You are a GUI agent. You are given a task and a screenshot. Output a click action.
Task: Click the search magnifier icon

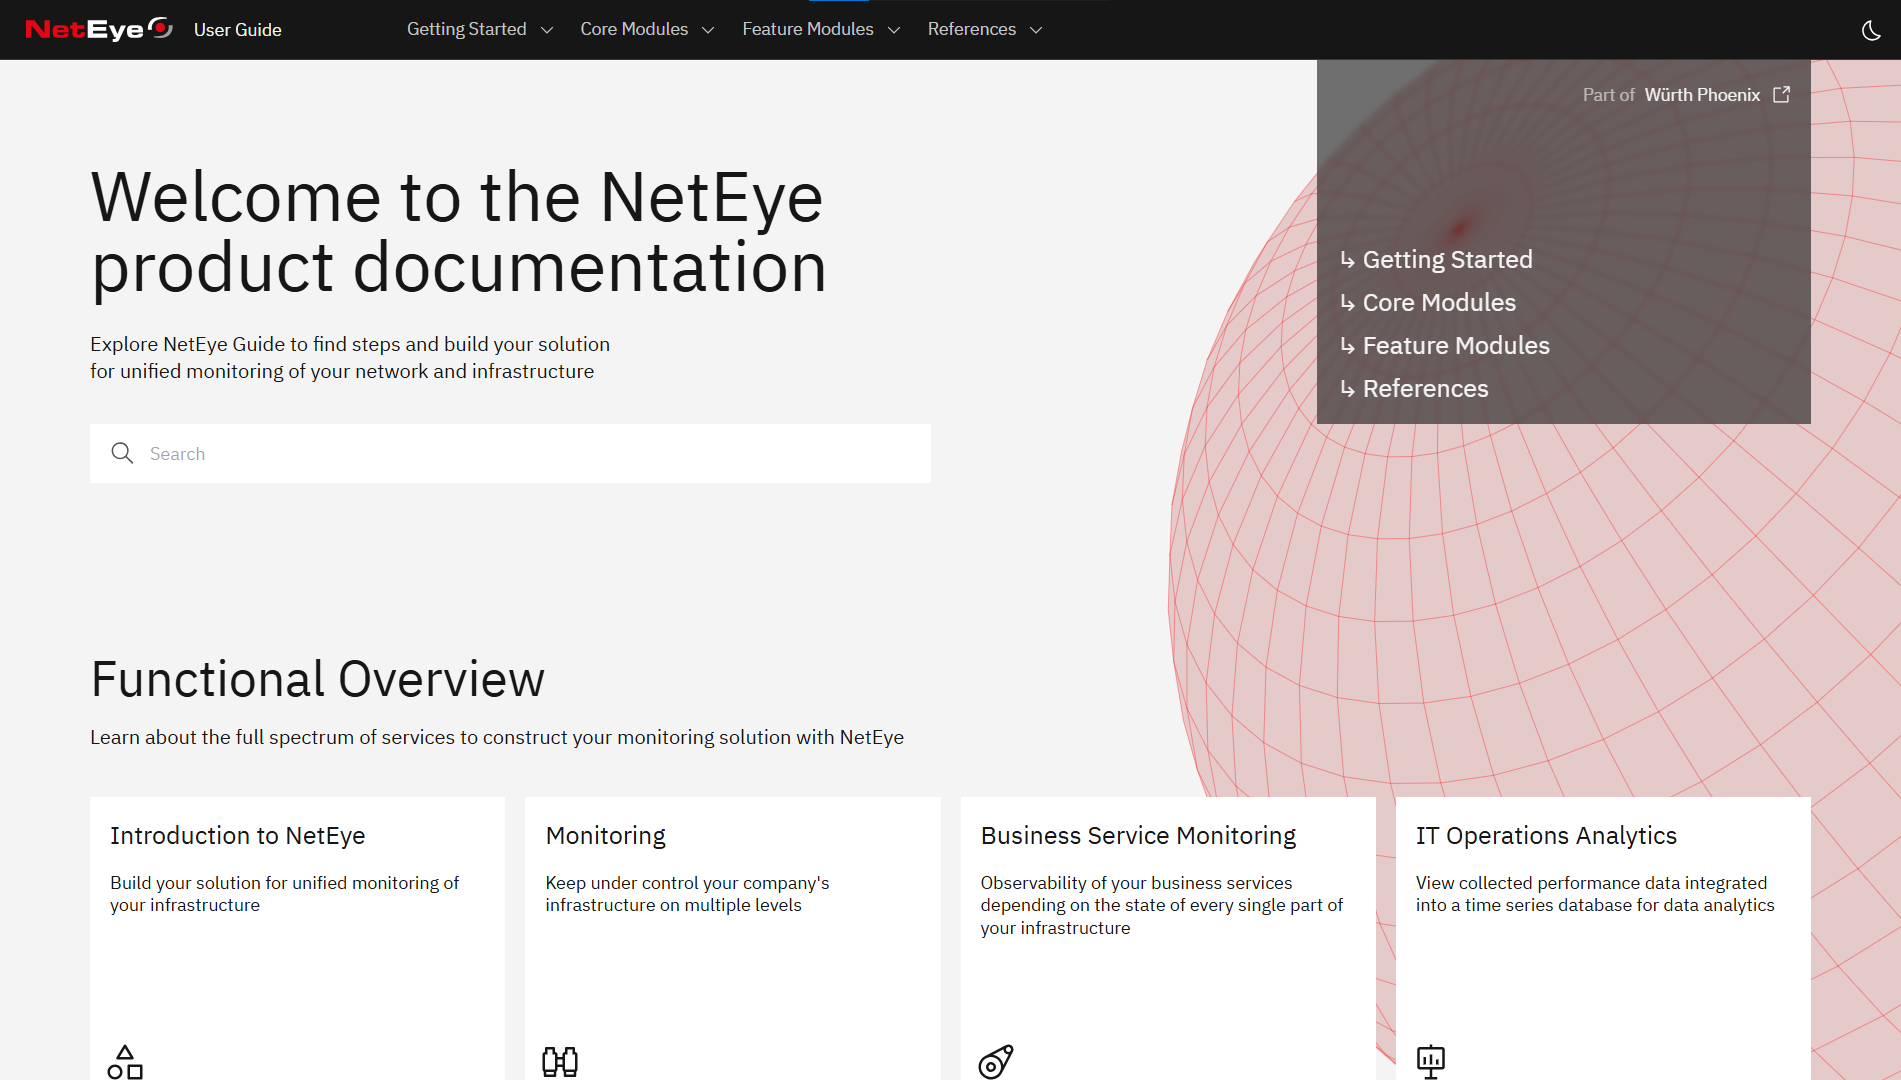pyautogui.click(x=122, y=453)
